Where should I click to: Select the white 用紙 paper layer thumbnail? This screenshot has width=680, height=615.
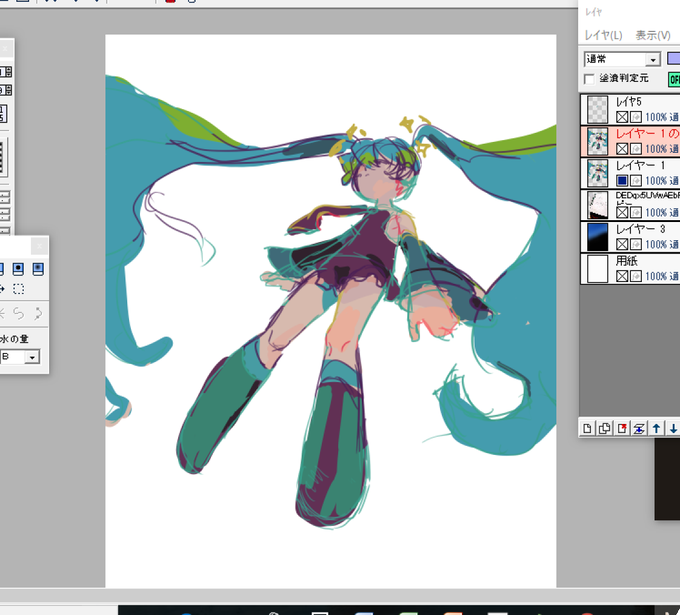click(597, 268)
